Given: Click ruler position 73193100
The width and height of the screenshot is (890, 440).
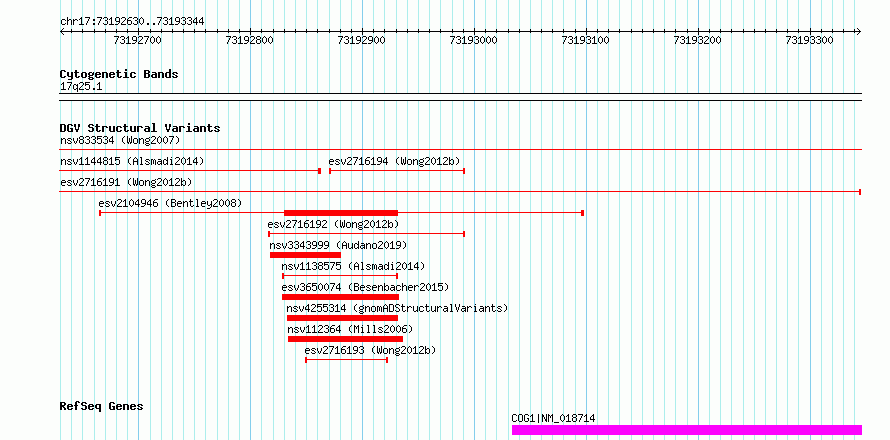Looking at the screenshot, I should pyautogui.click(x=586, y=40).
